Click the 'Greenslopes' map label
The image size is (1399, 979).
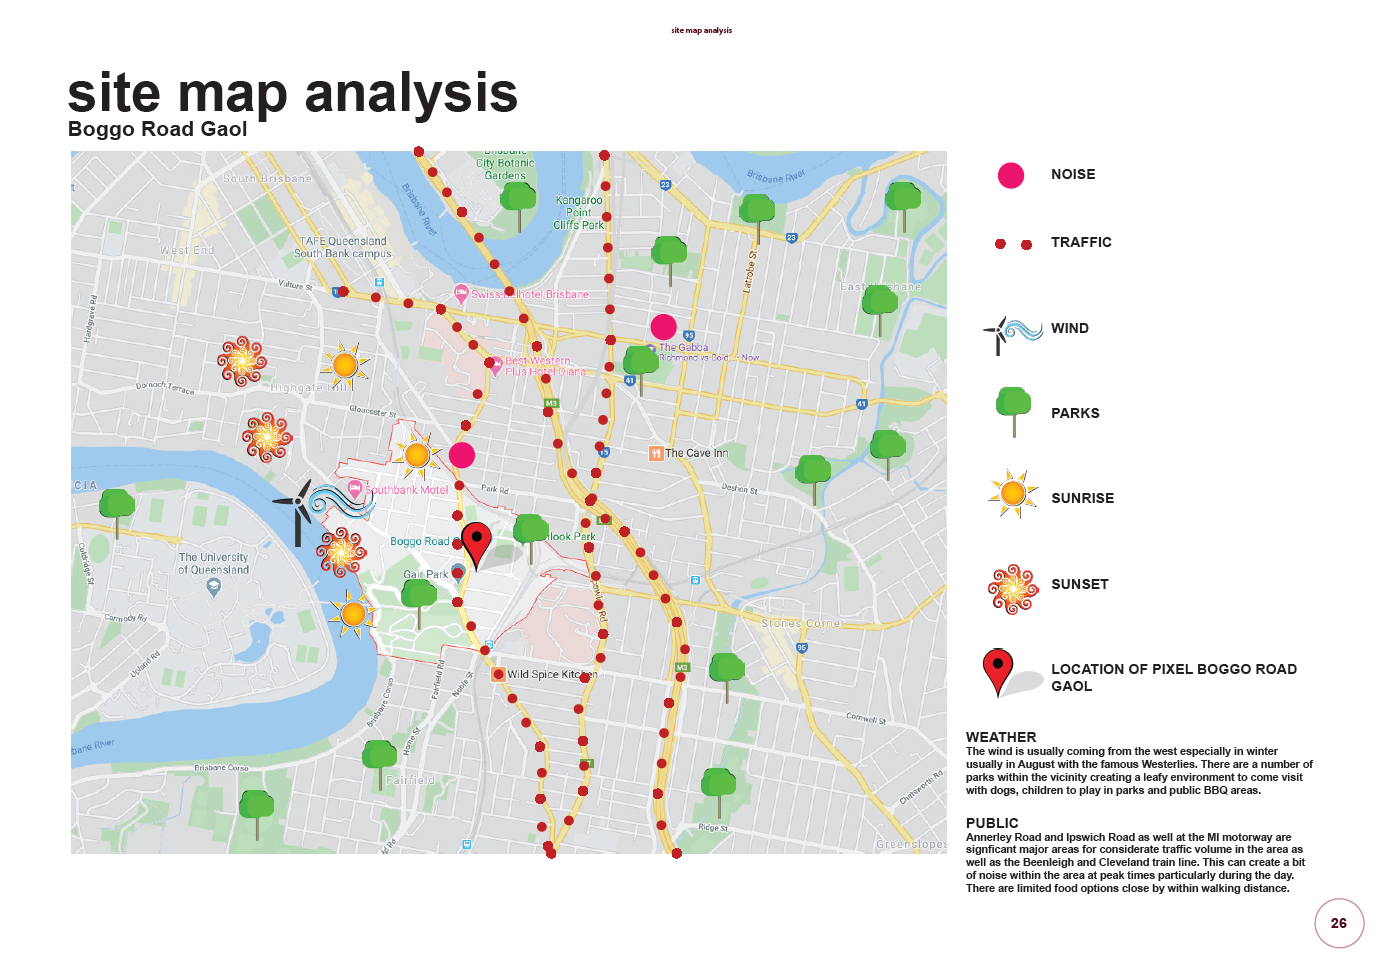click(x=911, y=844)
